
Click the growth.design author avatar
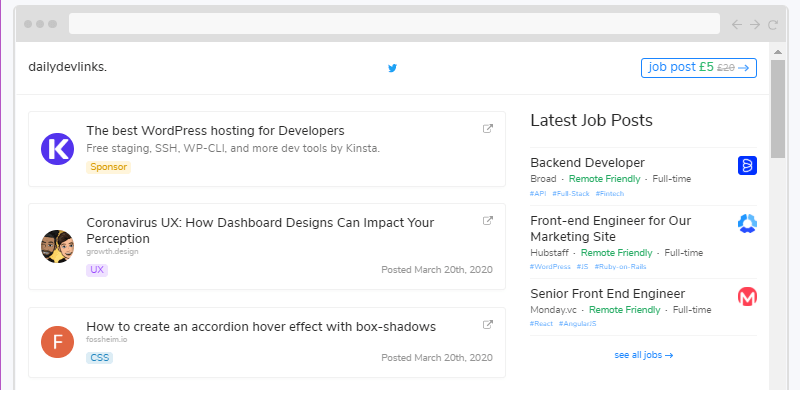58,246
